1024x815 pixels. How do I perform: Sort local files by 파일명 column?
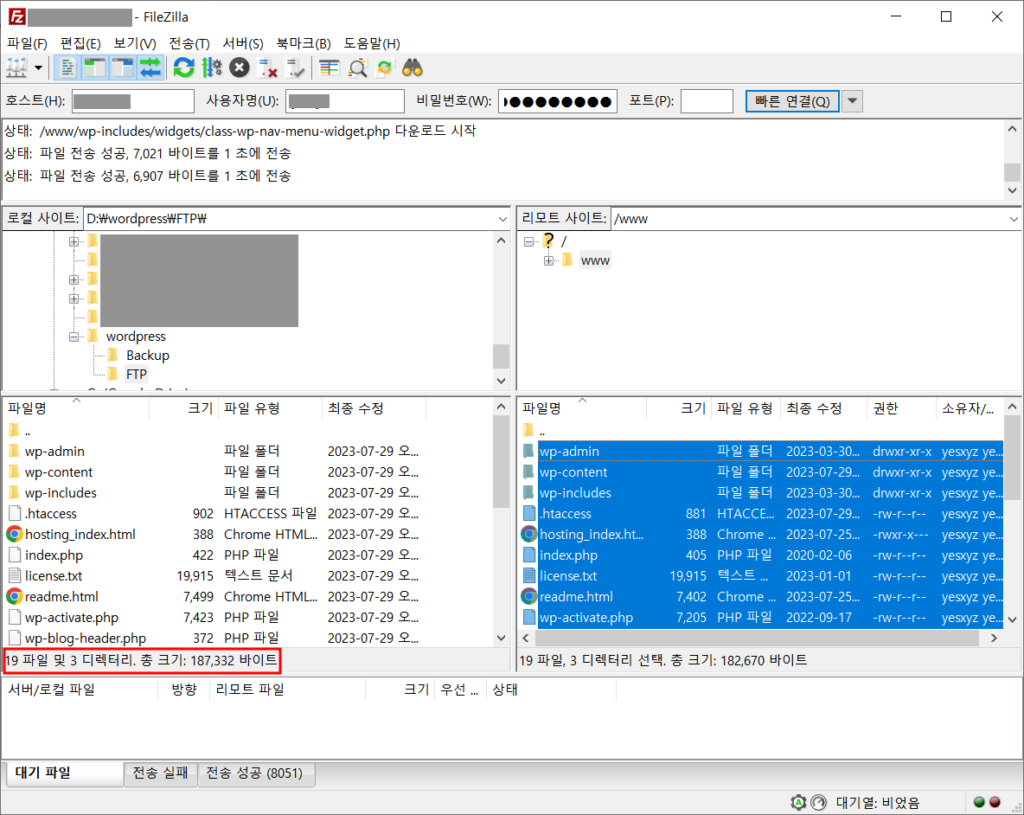click(x=76, y=408)
